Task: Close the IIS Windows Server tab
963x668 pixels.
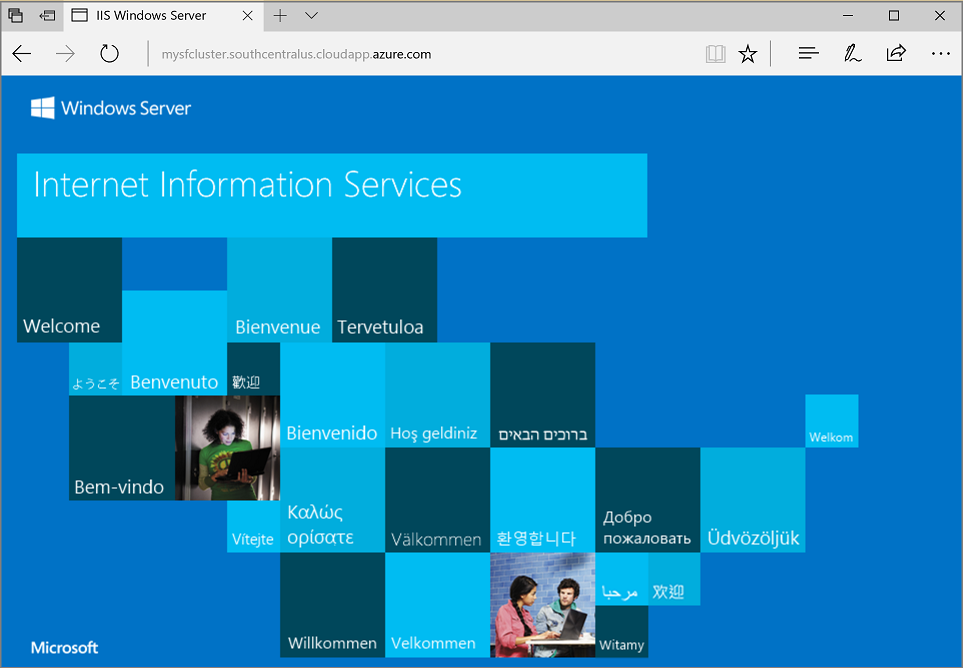Action: [x=247, y=16]
